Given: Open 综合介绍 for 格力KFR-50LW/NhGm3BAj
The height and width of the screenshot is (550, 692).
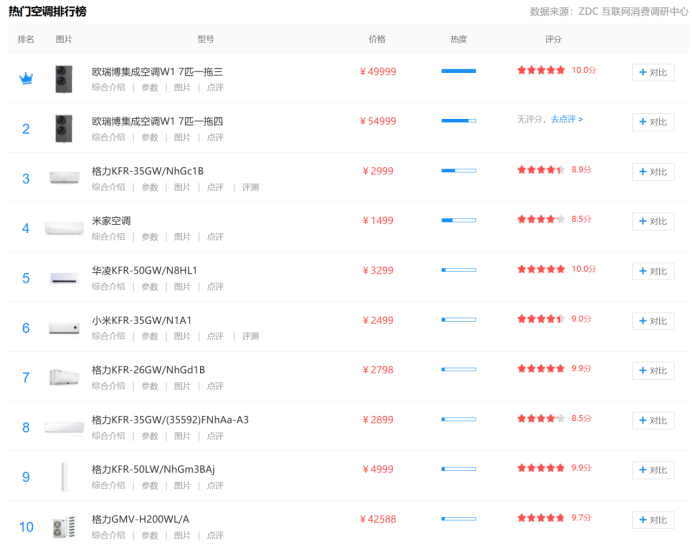Looking at the screenshot, I should (108, 485).
